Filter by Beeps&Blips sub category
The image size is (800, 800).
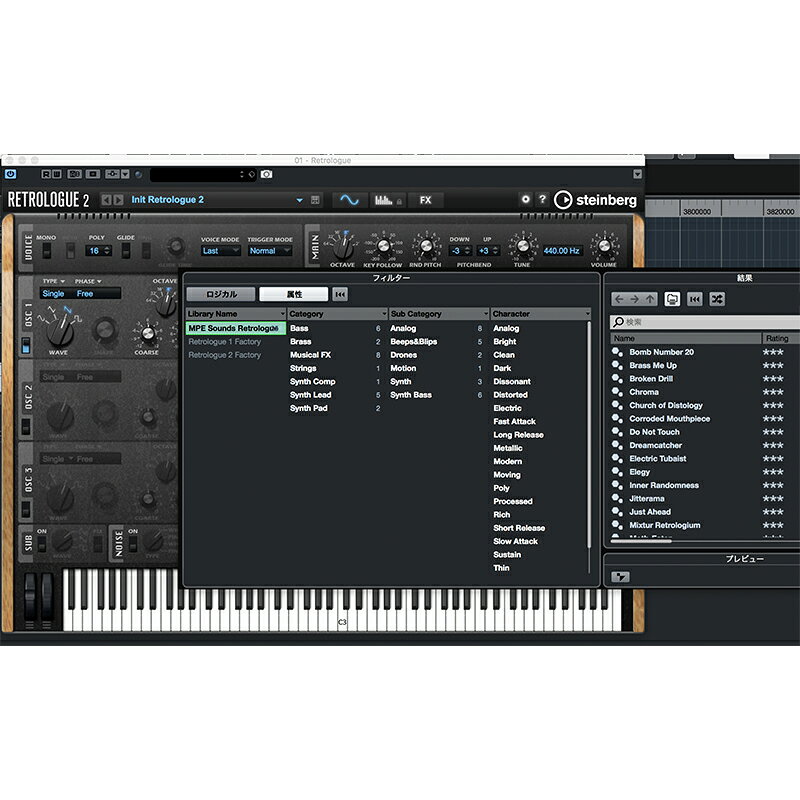438,342
